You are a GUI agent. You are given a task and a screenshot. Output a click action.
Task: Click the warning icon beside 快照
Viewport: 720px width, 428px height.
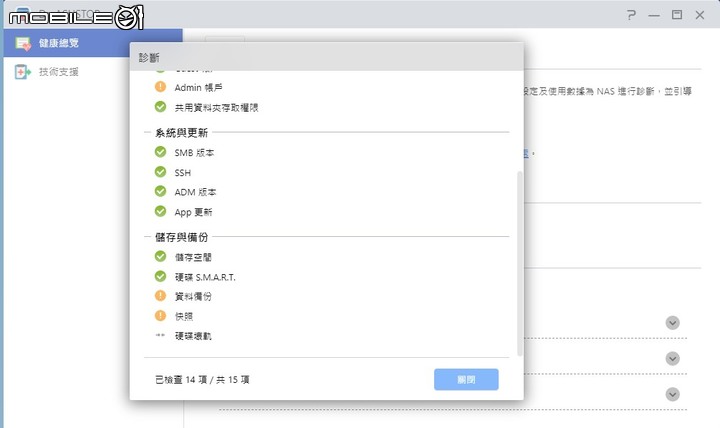point(160,315)
